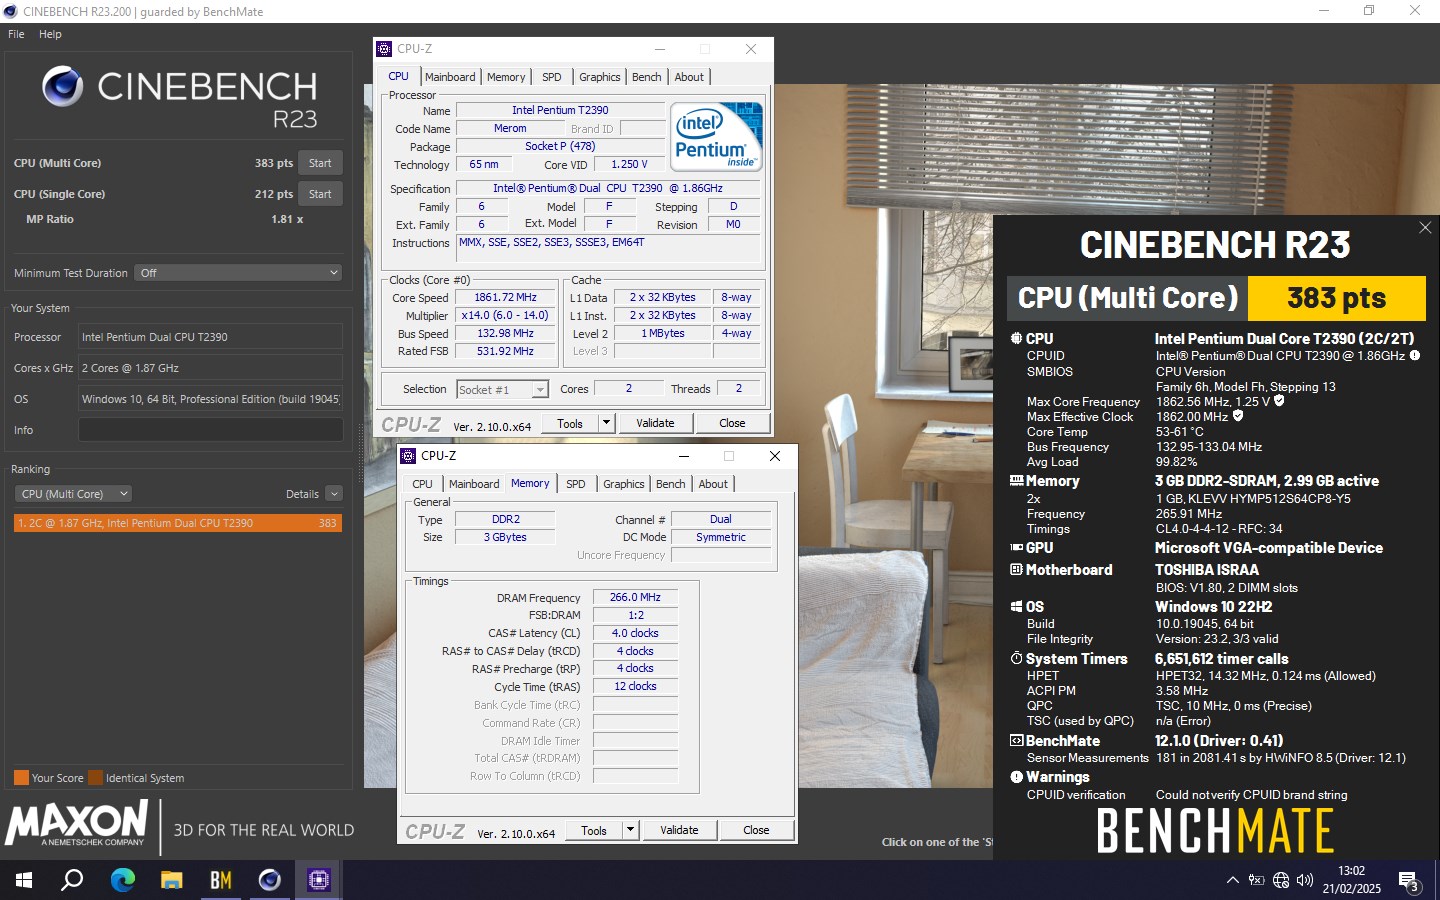Close the BenchMate result overlay

[x=1425, y=228]
